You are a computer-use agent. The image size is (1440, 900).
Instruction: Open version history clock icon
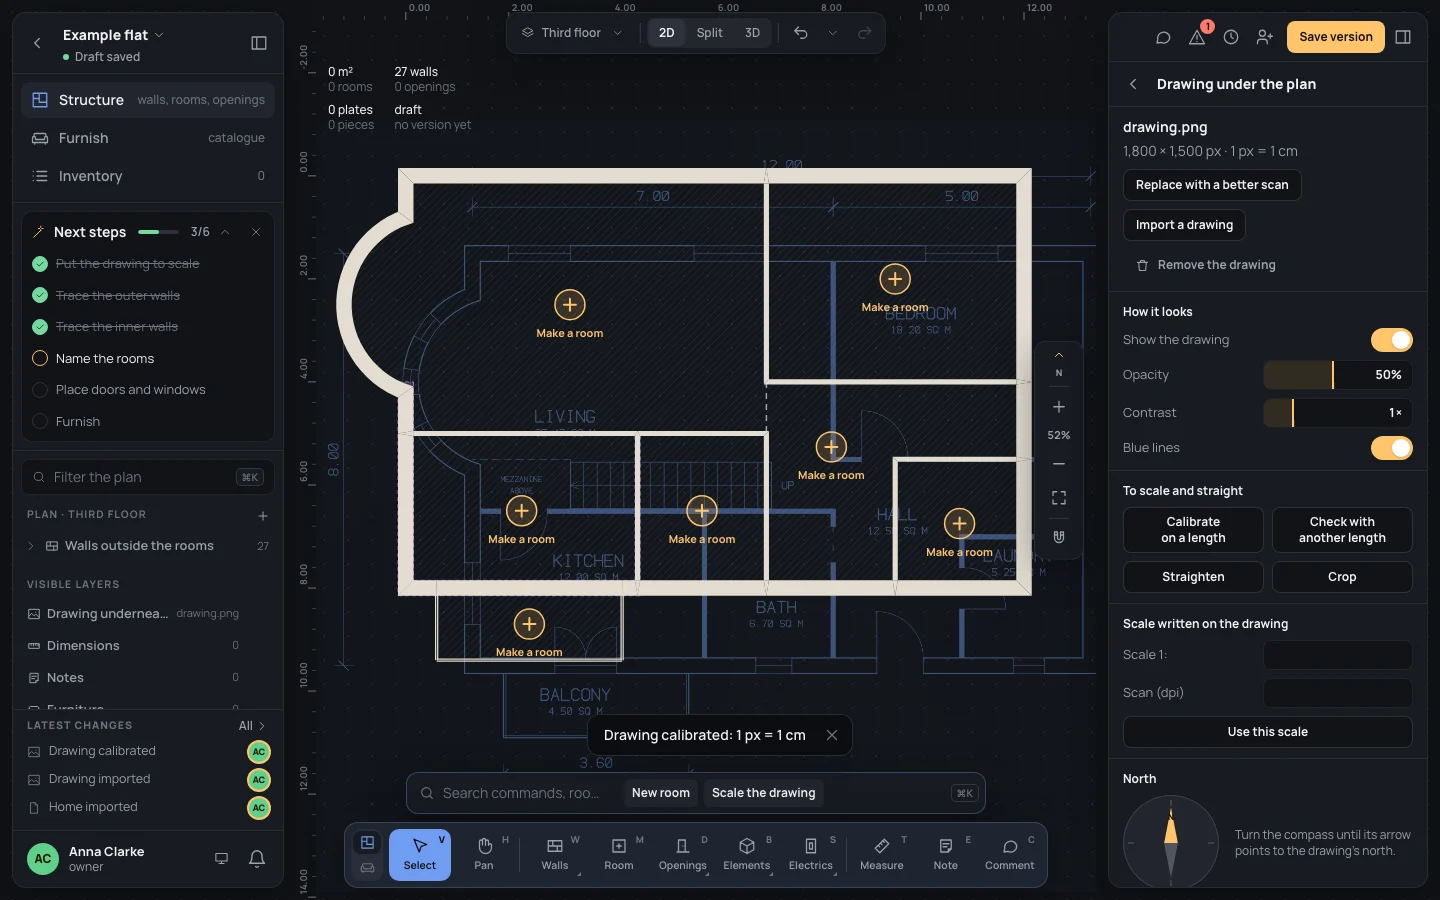pyautogui.click(x=1231, y=37)
